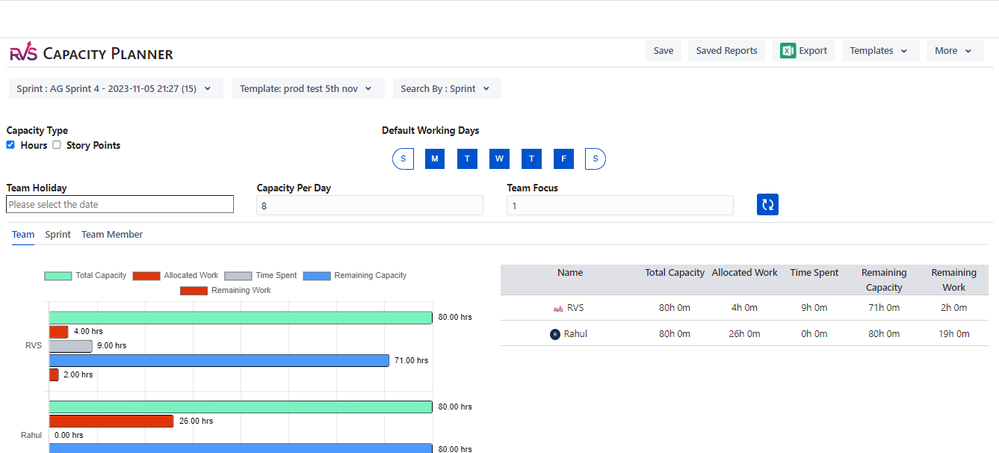Click Rahul name in the table

click(x=575, y=334)
